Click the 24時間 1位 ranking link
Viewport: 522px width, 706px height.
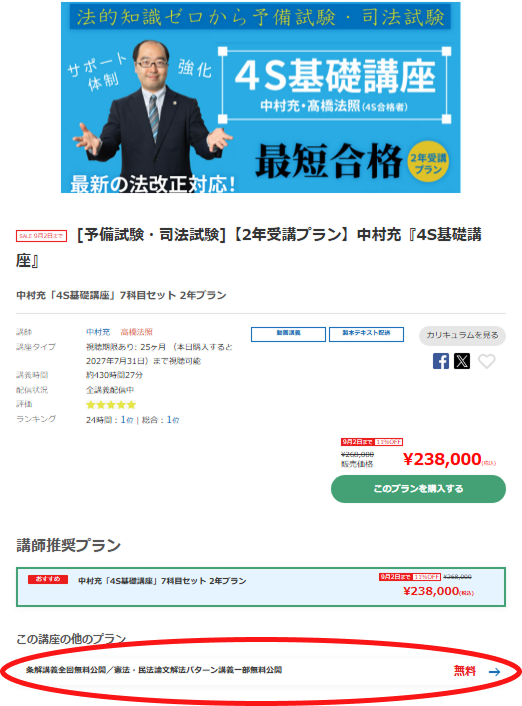[127, 420]
